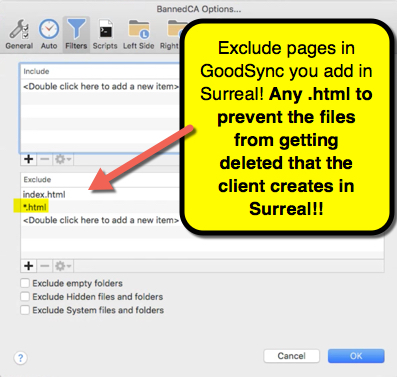The width and height of the screenshot is (397, 377).
Task: Open the Scripts terminal tab
Action: click(x=105, y=34)
